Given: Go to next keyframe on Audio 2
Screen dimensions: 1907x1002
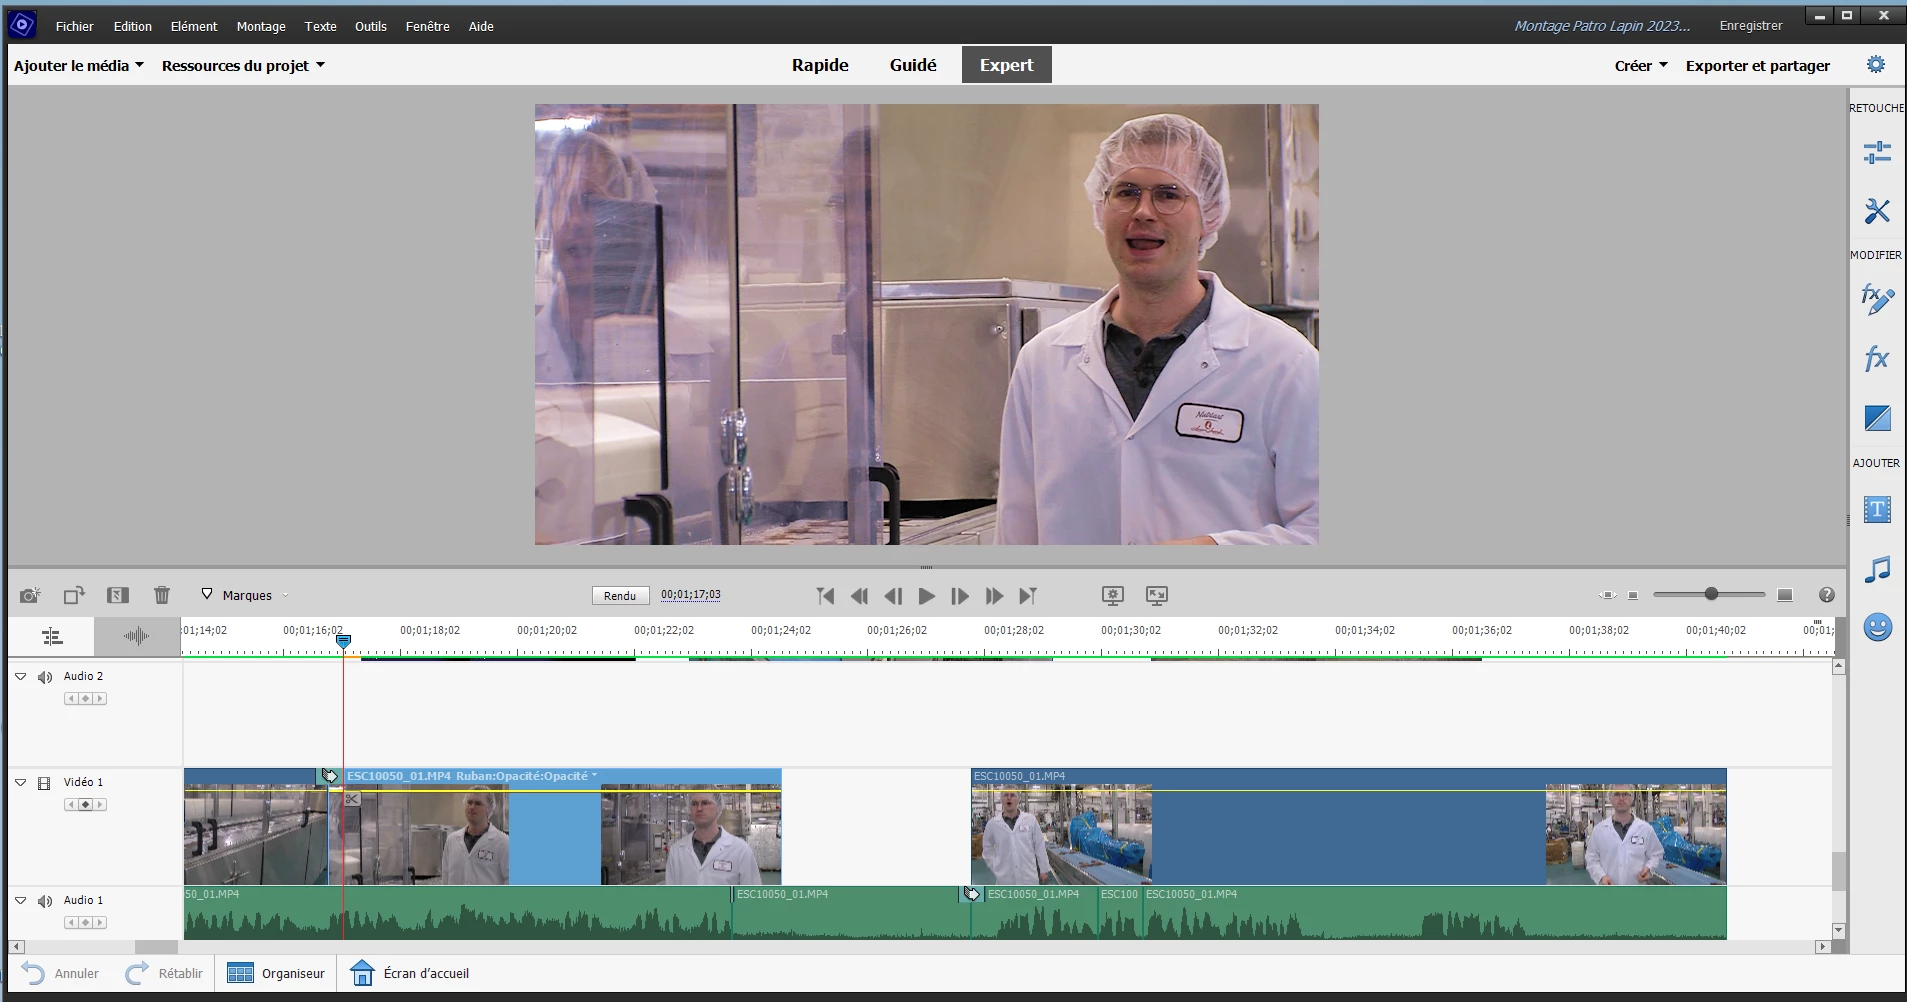Looking at the screenshot, I should [x=99, y=699].
